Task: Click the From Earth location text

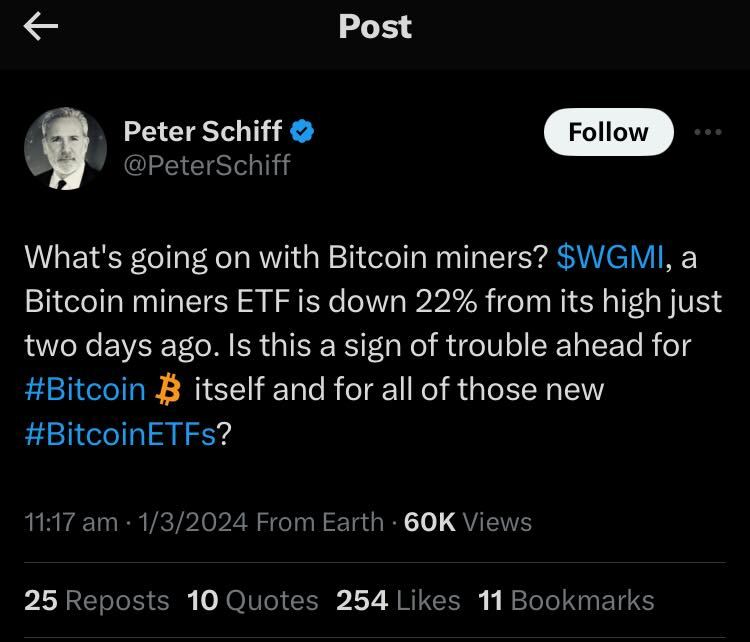Action: click(320, 522)
